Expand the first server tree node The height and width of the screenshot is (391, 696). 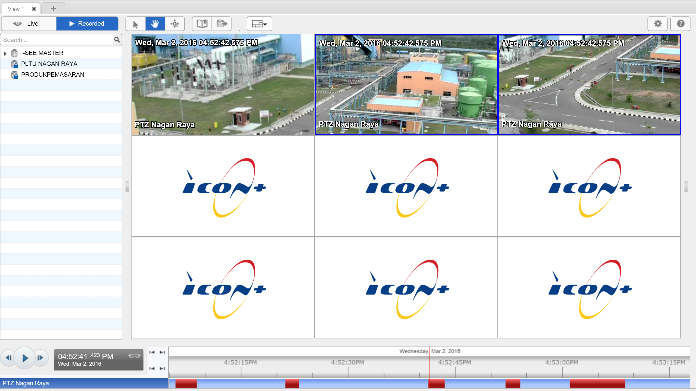point(5,53)
